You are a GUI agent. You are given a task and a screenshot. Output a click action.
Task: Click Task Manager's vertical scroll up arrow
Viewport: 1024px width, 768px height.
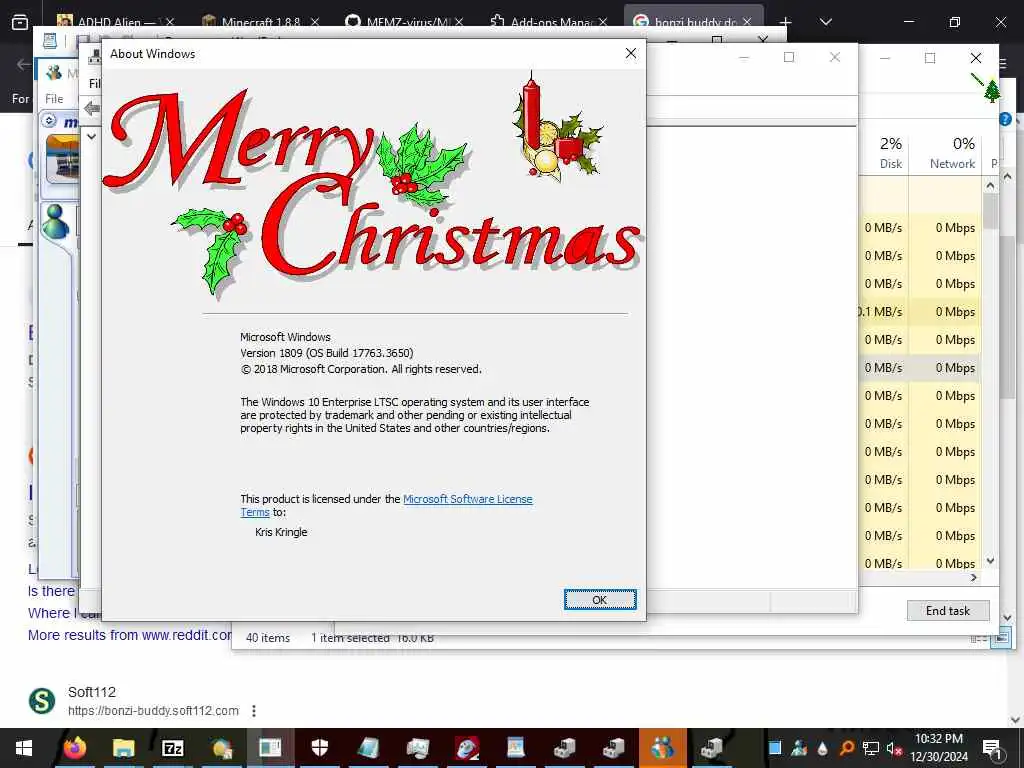[990, 185]
